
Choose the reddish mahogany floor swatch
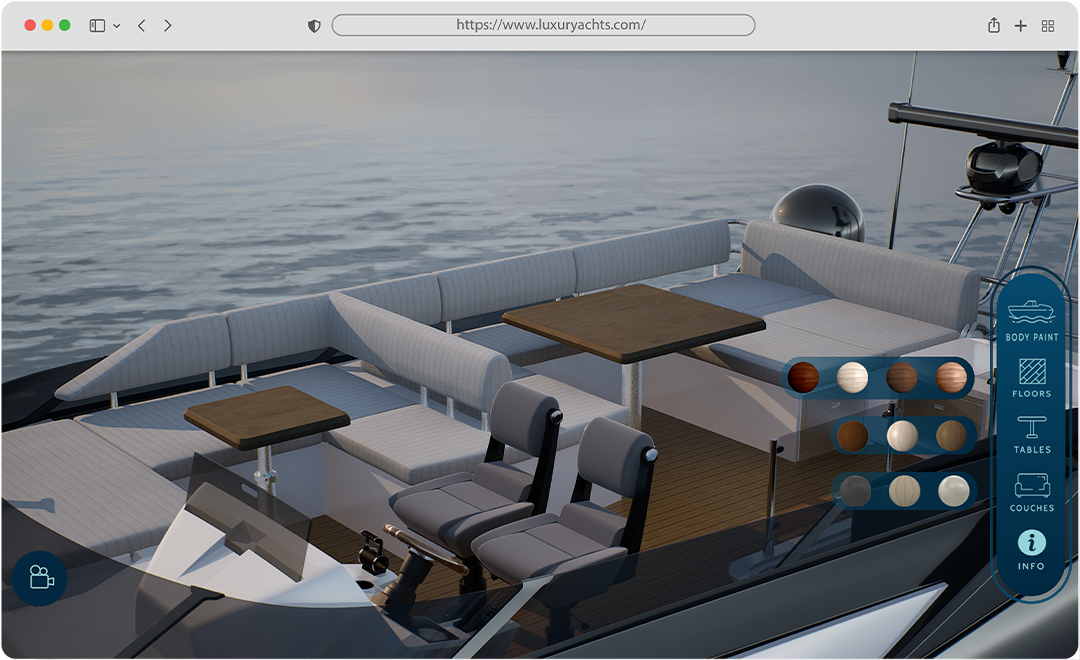tap(803, 378)
